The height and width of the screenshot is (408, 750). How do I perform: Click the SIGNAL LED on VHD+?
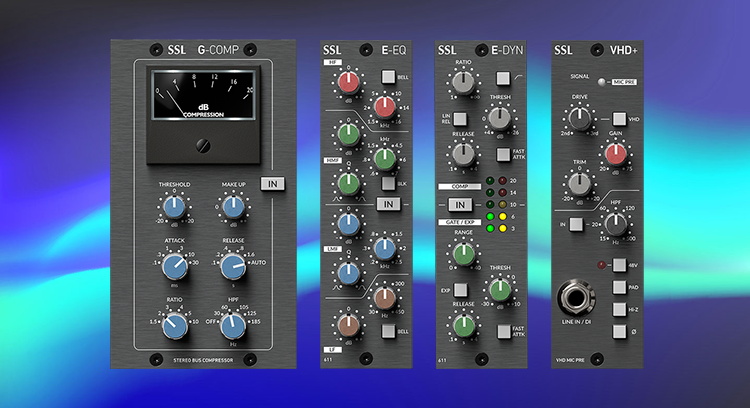[601, 82]
